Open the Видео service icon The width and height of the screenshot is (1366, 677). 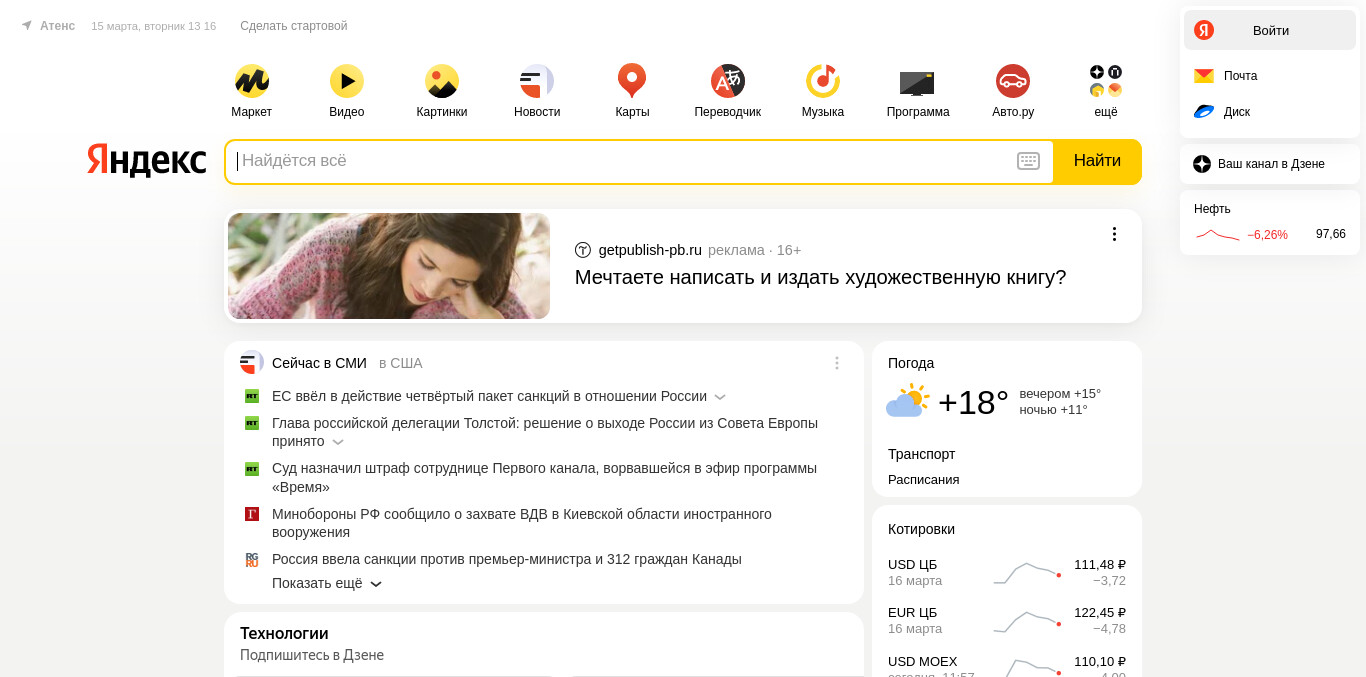pyautogui.click(x=347, y=81)
